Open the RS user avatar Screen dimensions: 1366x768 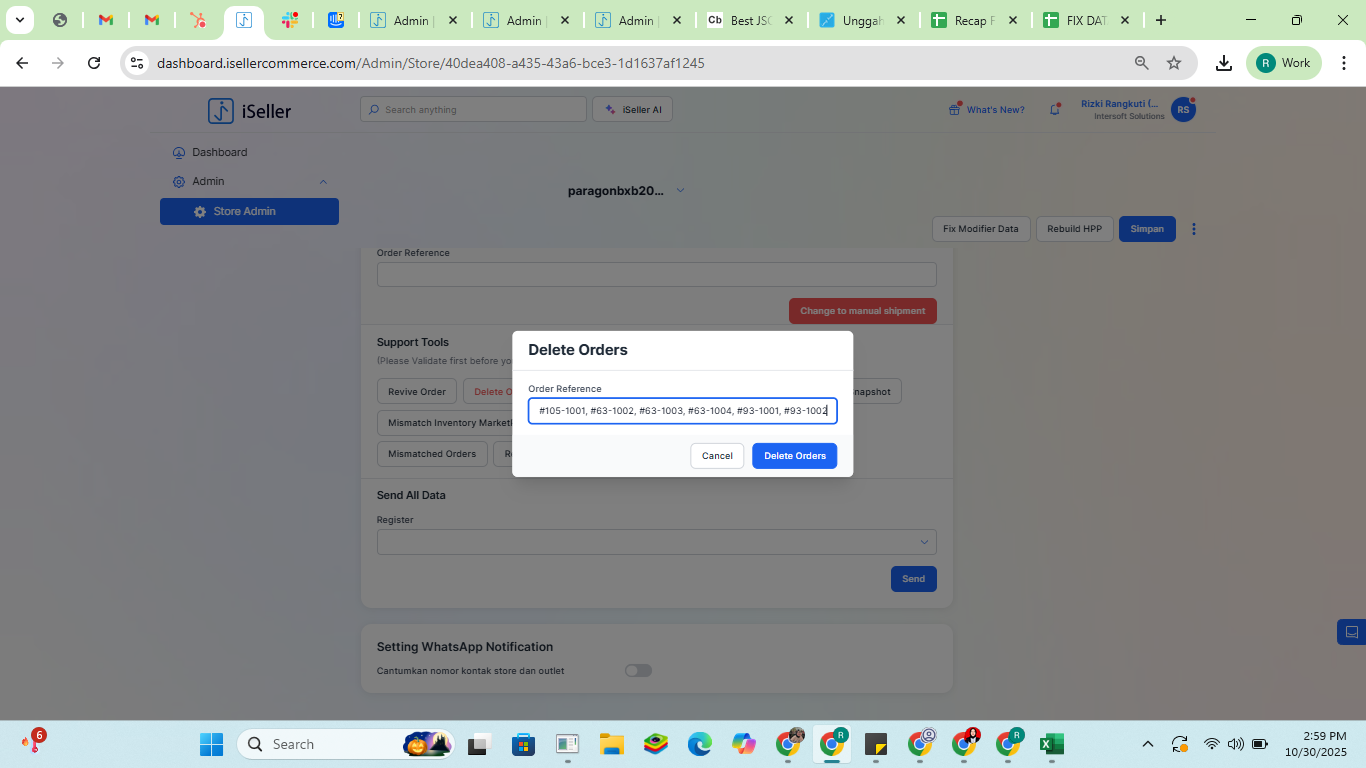(1183, 110)
